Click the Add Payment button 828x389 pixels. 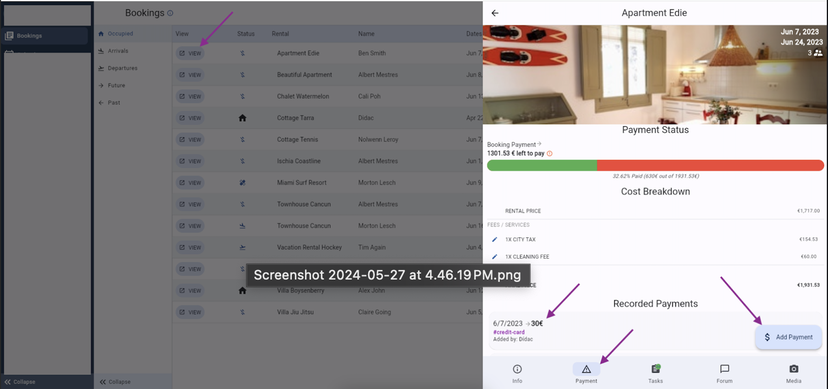coord(788,337)
